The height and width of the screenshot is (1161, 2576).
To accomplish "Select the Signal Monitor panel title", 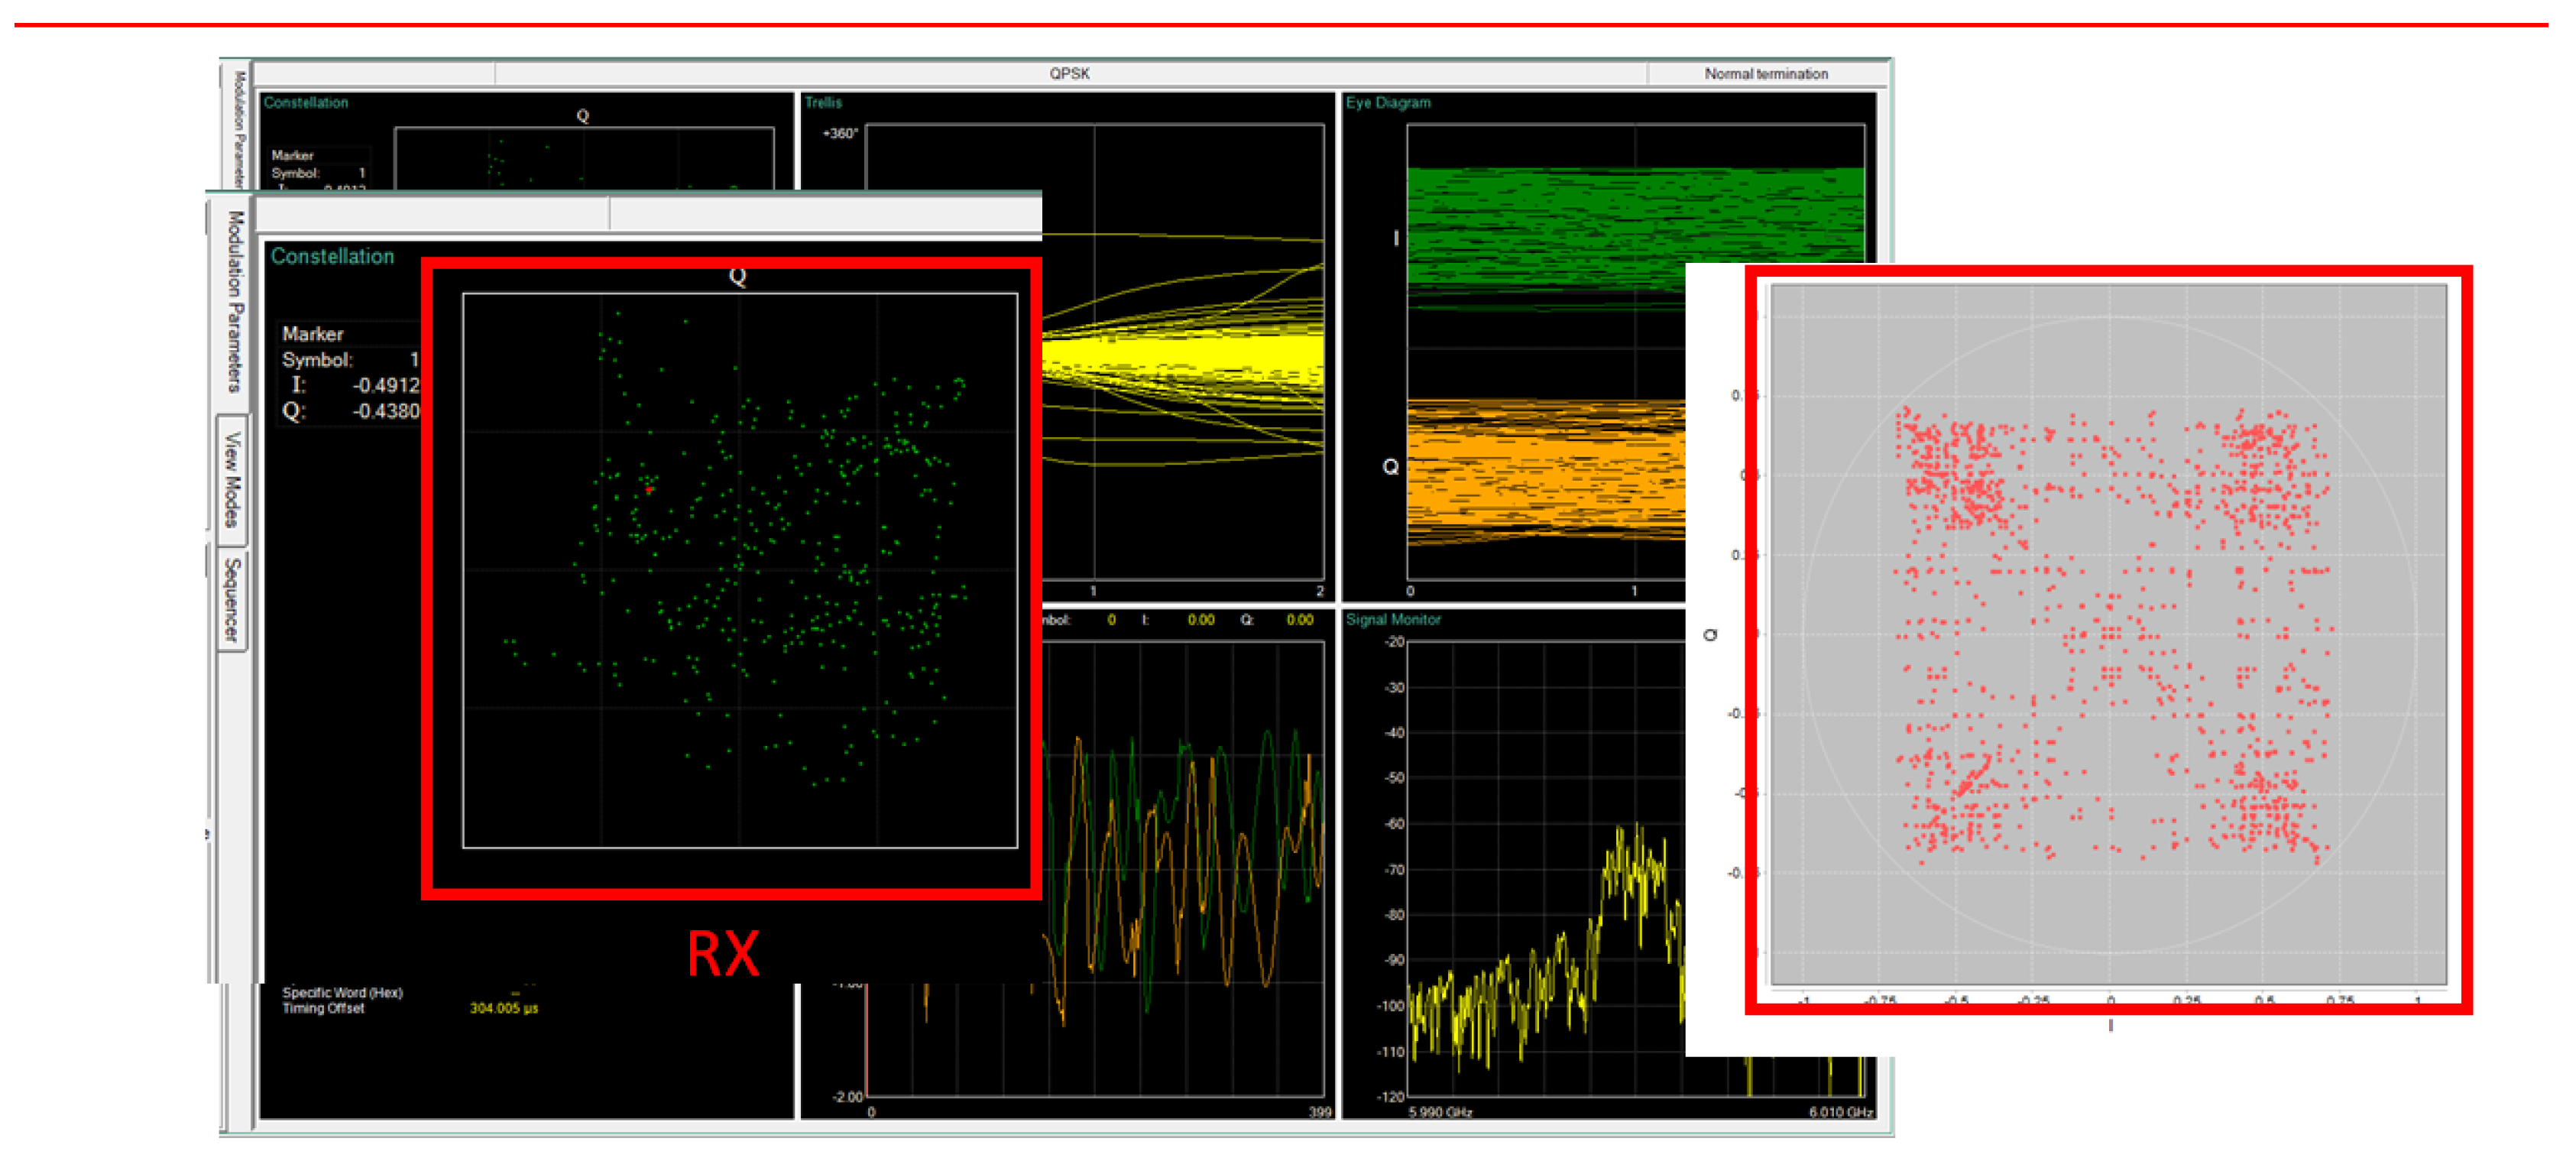I will point(1393,619).
